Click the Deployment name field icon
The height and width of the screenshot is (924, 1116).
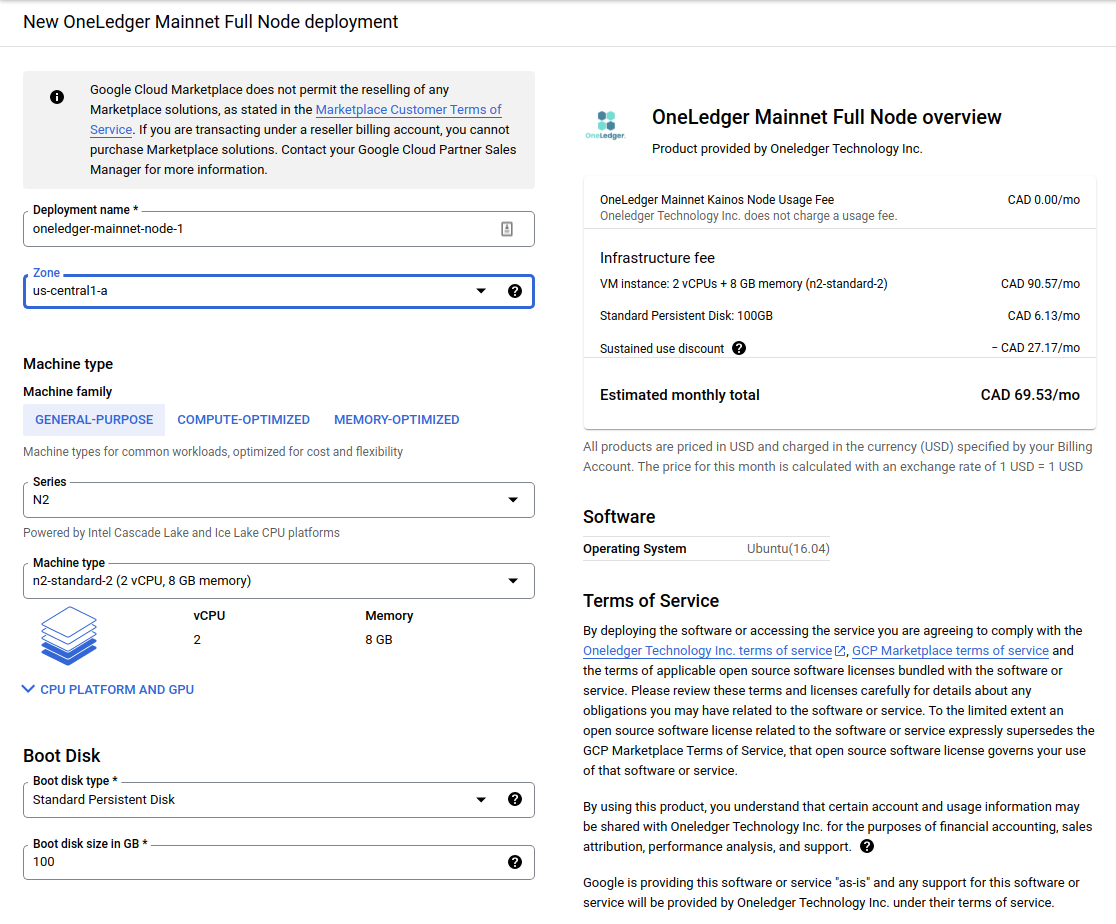click(x=507, y=229)
